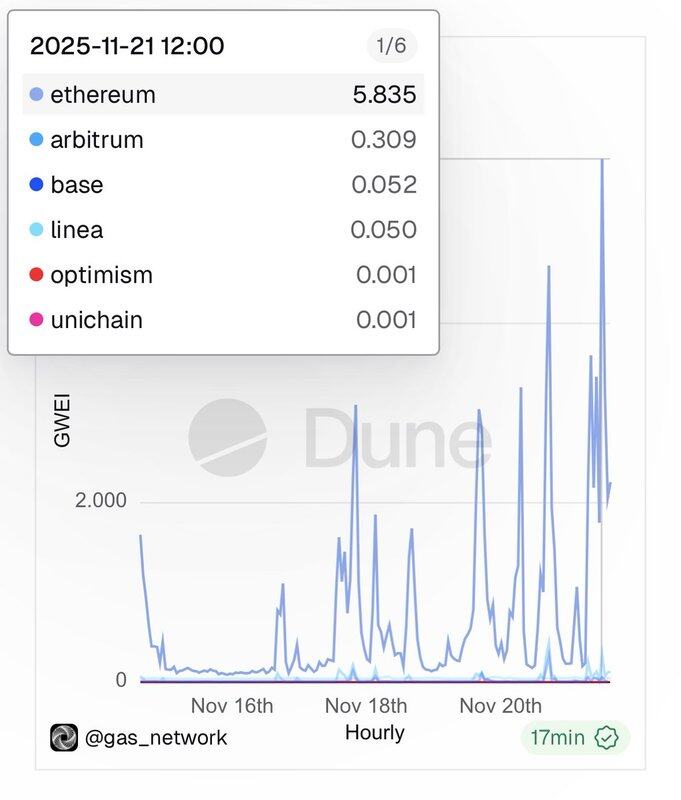Click the 17min refresh status badge

pos(574,738)
